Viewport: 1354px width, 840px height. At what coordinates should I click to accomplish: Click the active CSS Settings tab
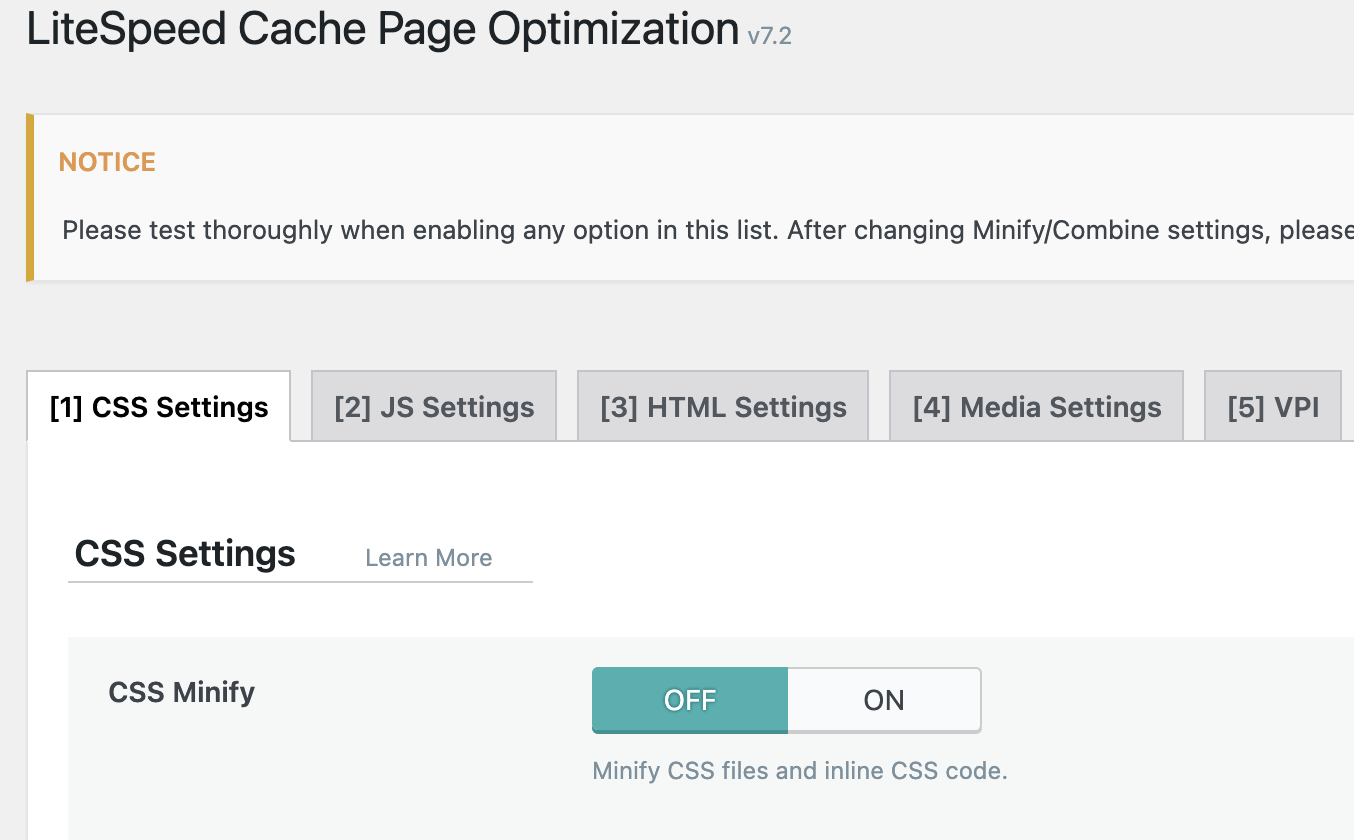pyautogui.click(x=159, y=407)
